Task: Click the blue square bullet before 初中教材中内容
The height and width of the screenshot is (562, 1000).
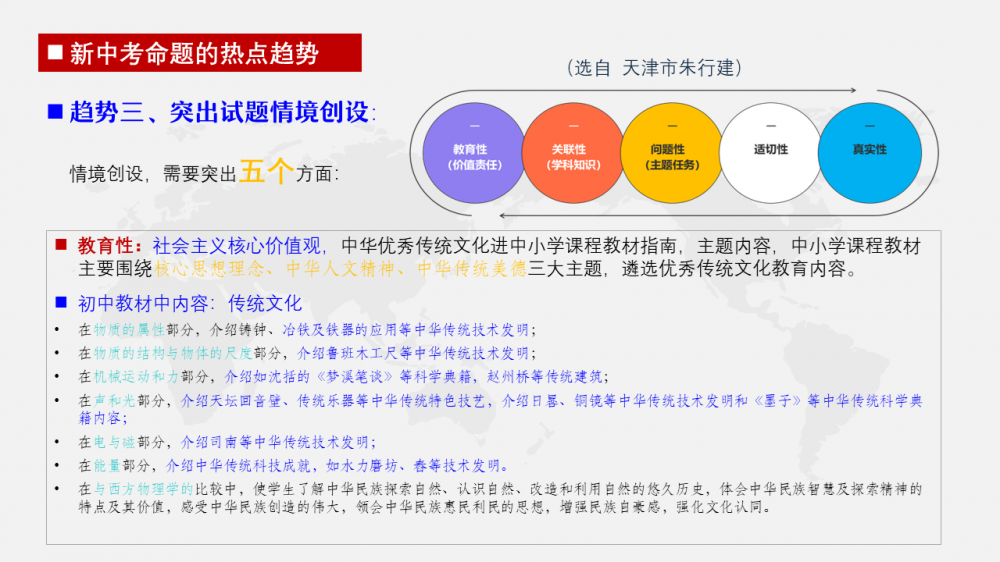Action: [x=60, y=303]
